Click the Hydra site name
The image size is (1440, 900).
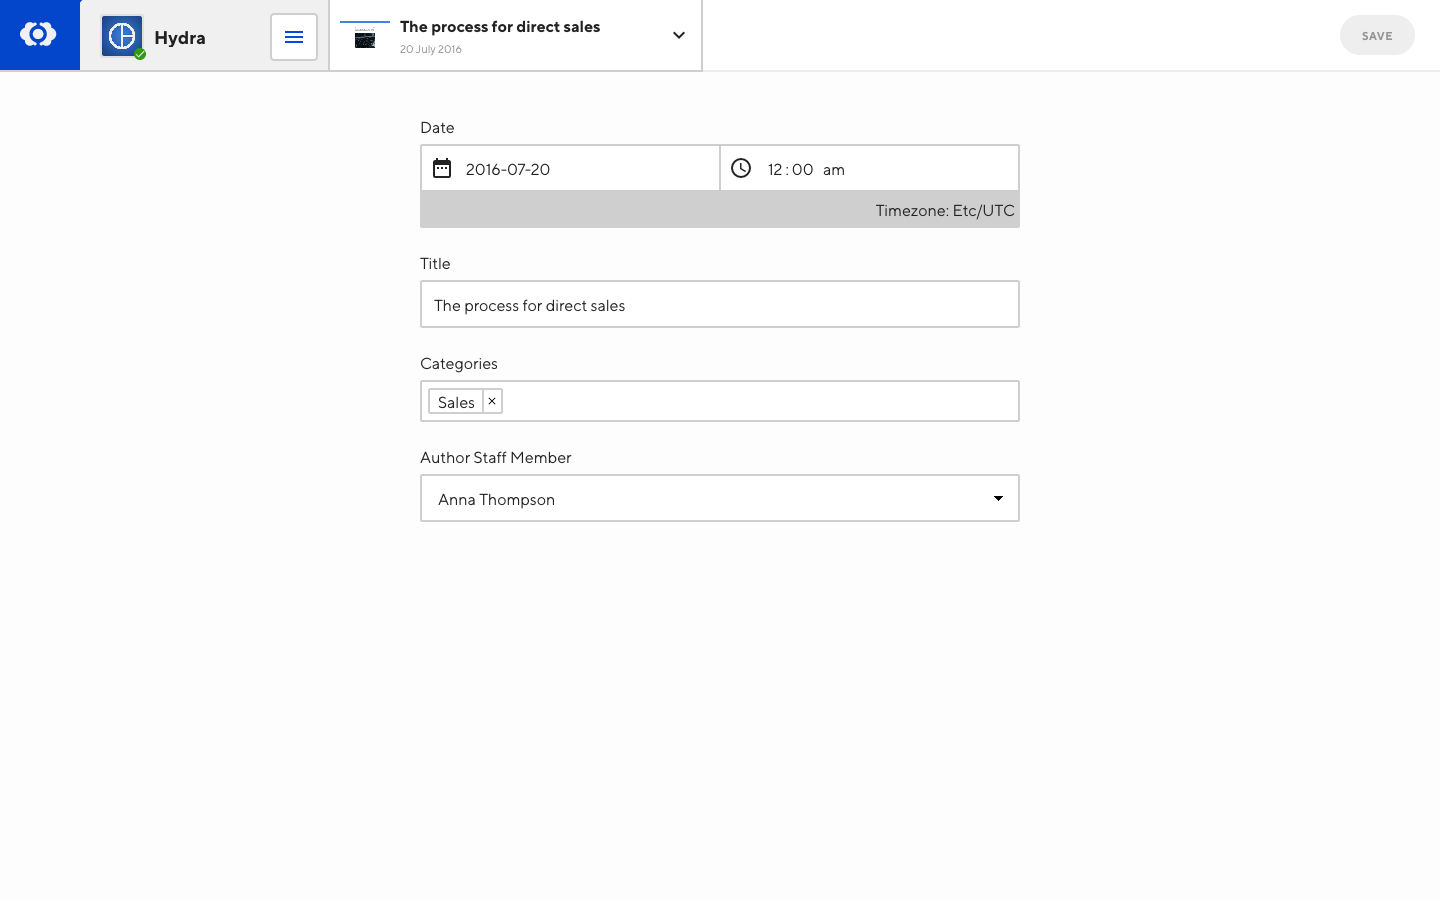click(180, 38)
